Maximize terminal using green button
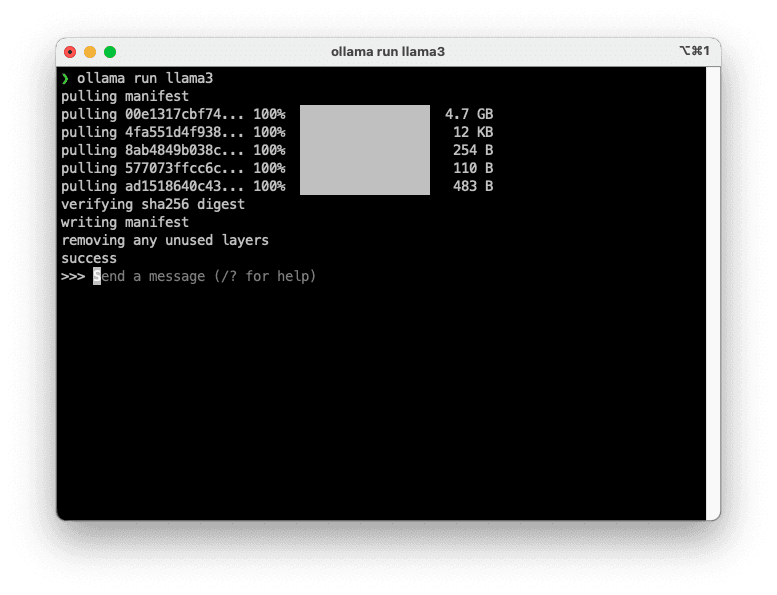 pyautogui.click(x=110, y=52)
